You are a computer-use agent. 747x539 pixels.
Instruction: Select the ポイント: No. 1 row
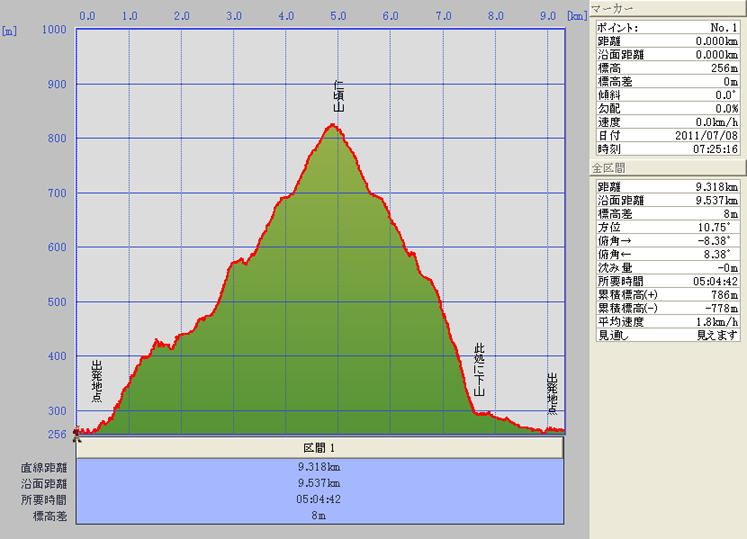pyautogui.click(x=667, y=28)
